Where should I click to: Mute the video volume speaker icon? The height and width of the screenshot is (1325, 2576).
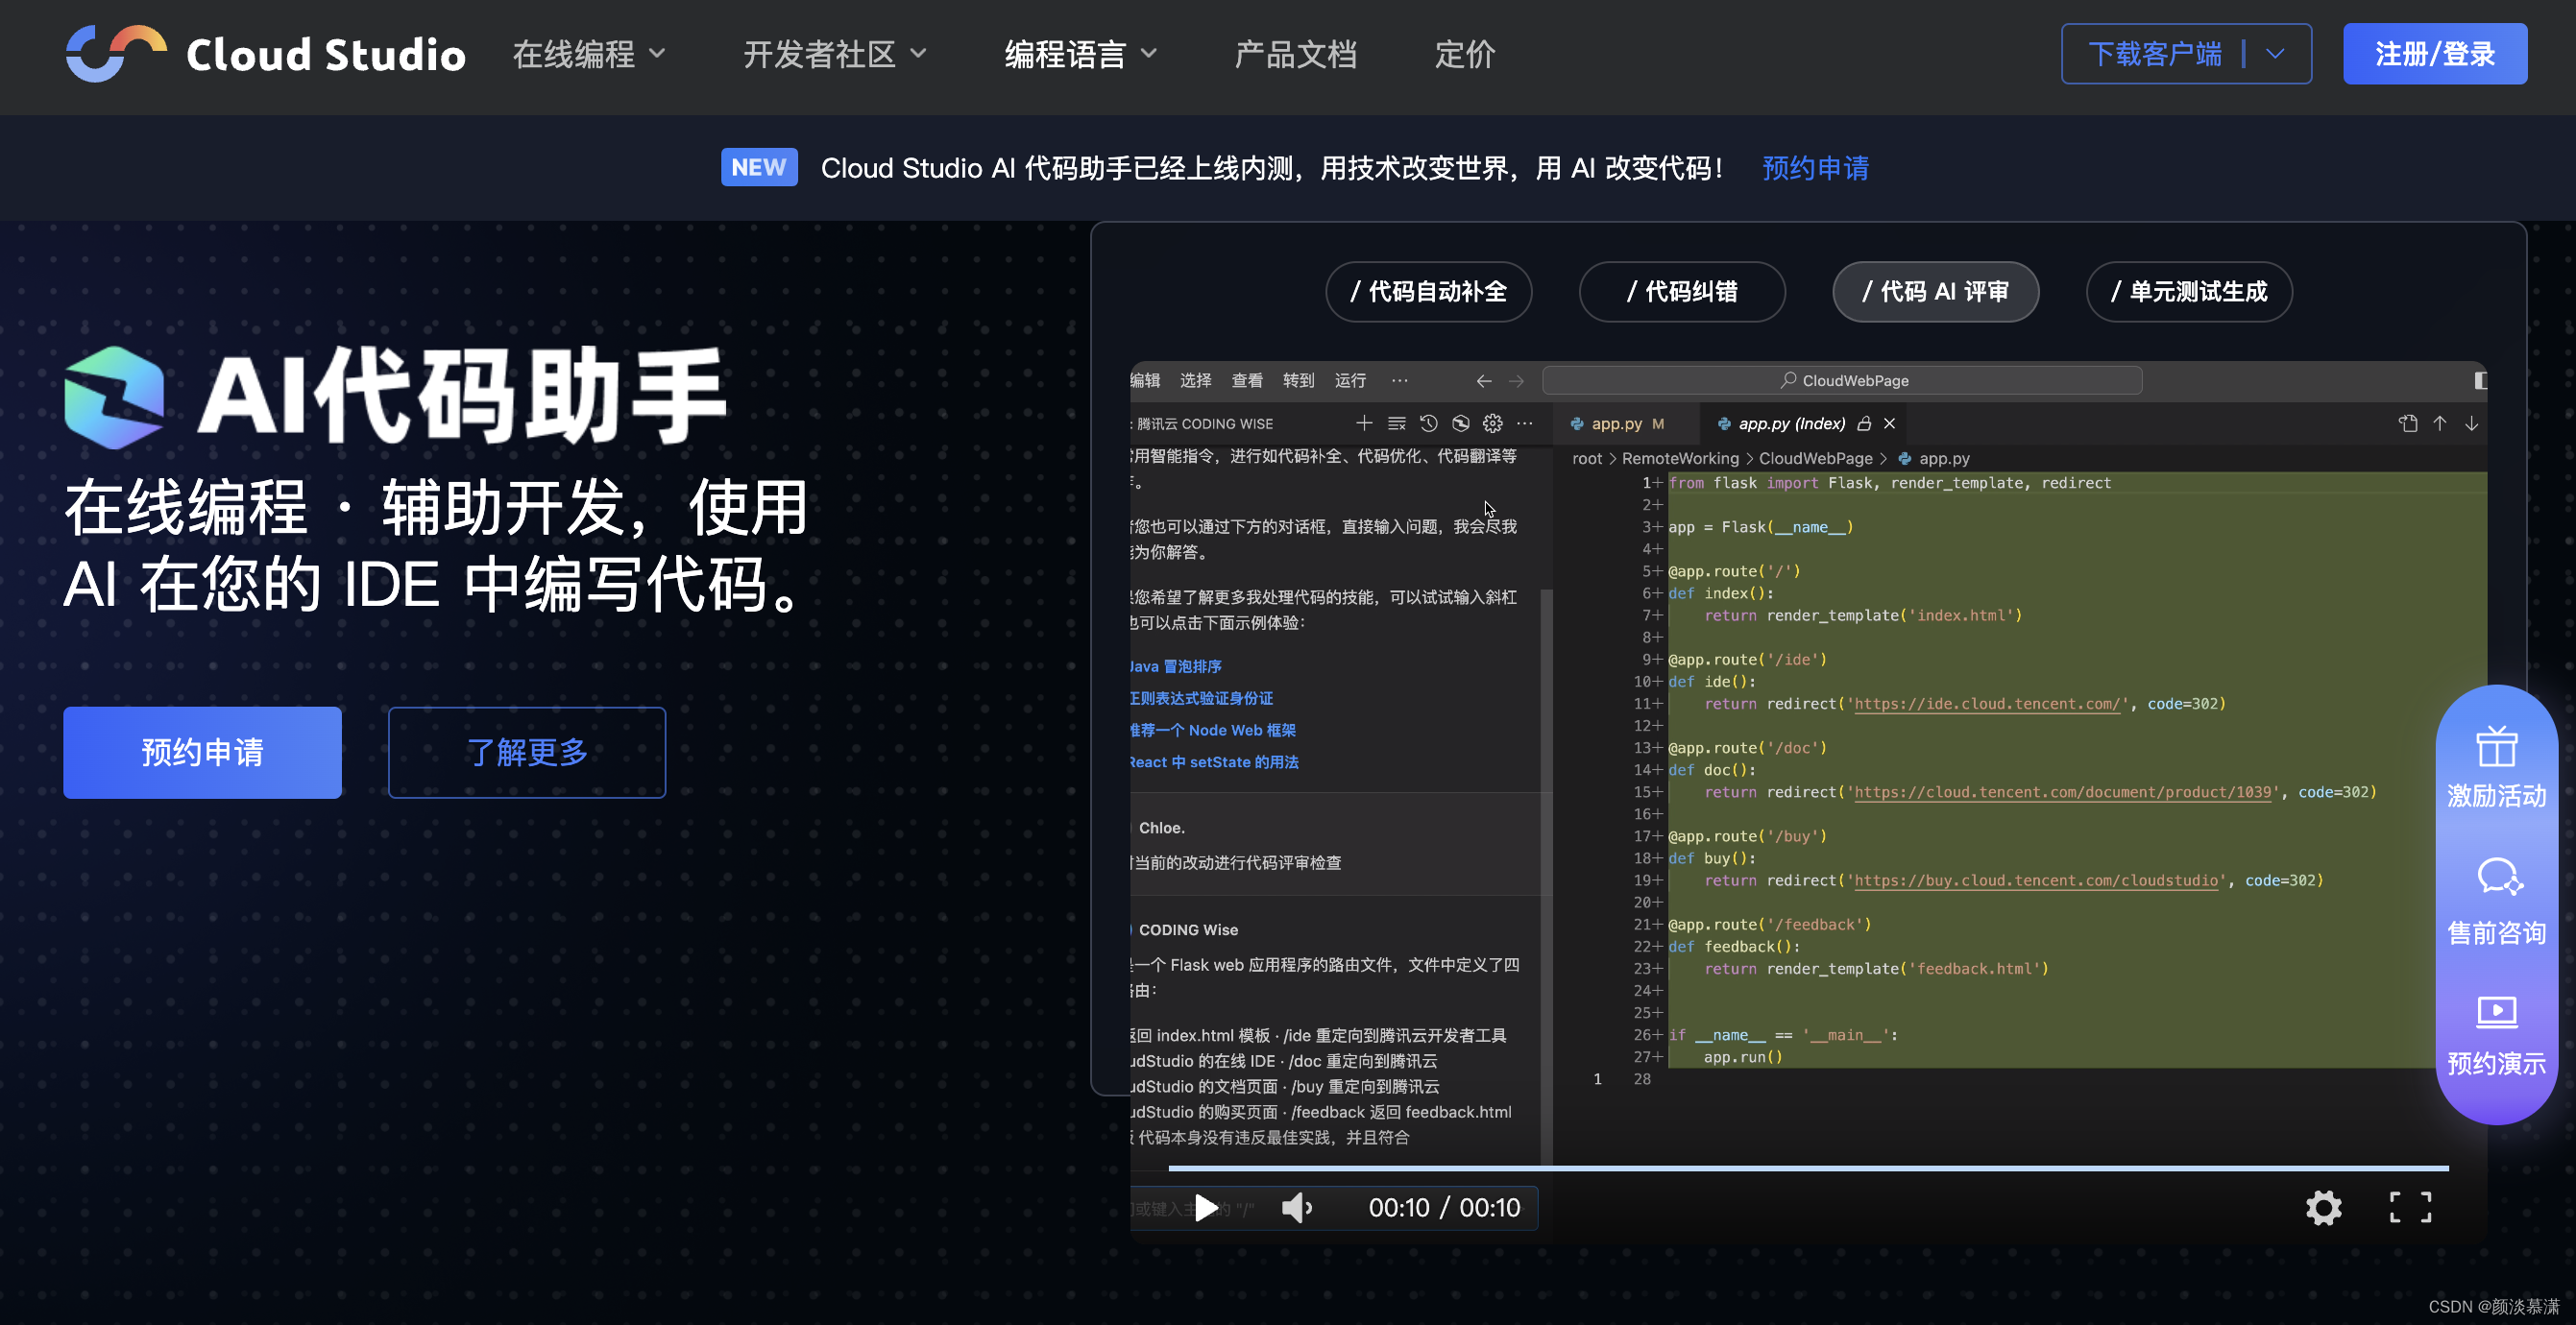[x=1296, y=1208]
